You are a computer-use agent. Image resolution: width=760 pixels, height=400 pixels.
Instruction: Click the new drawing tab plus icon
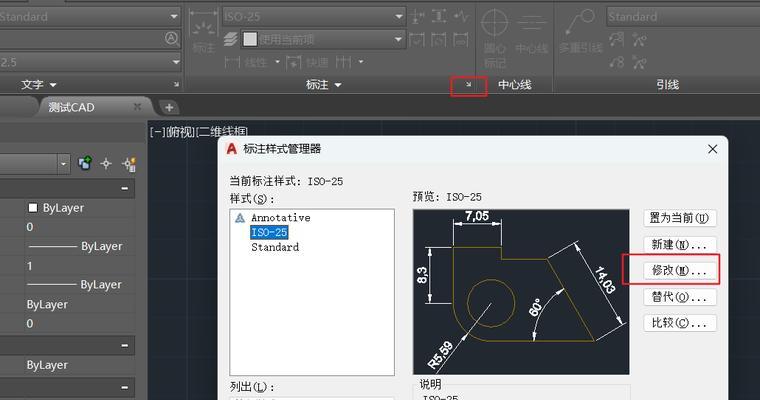point(169,107)
